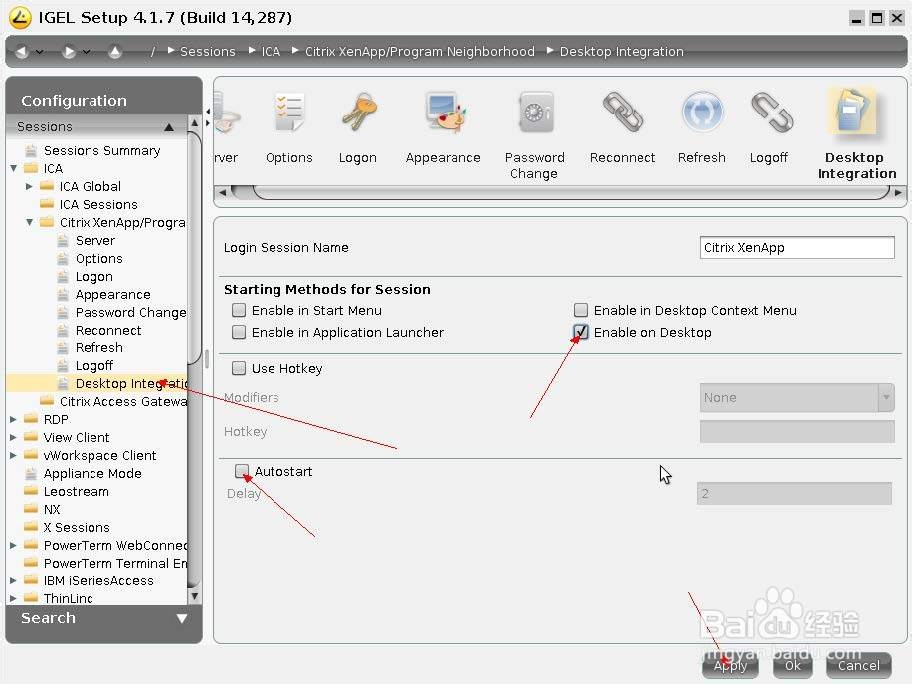Select Reconnect in the tree
The width and height of the screenshot is (912, 684).
coord(108,330)
